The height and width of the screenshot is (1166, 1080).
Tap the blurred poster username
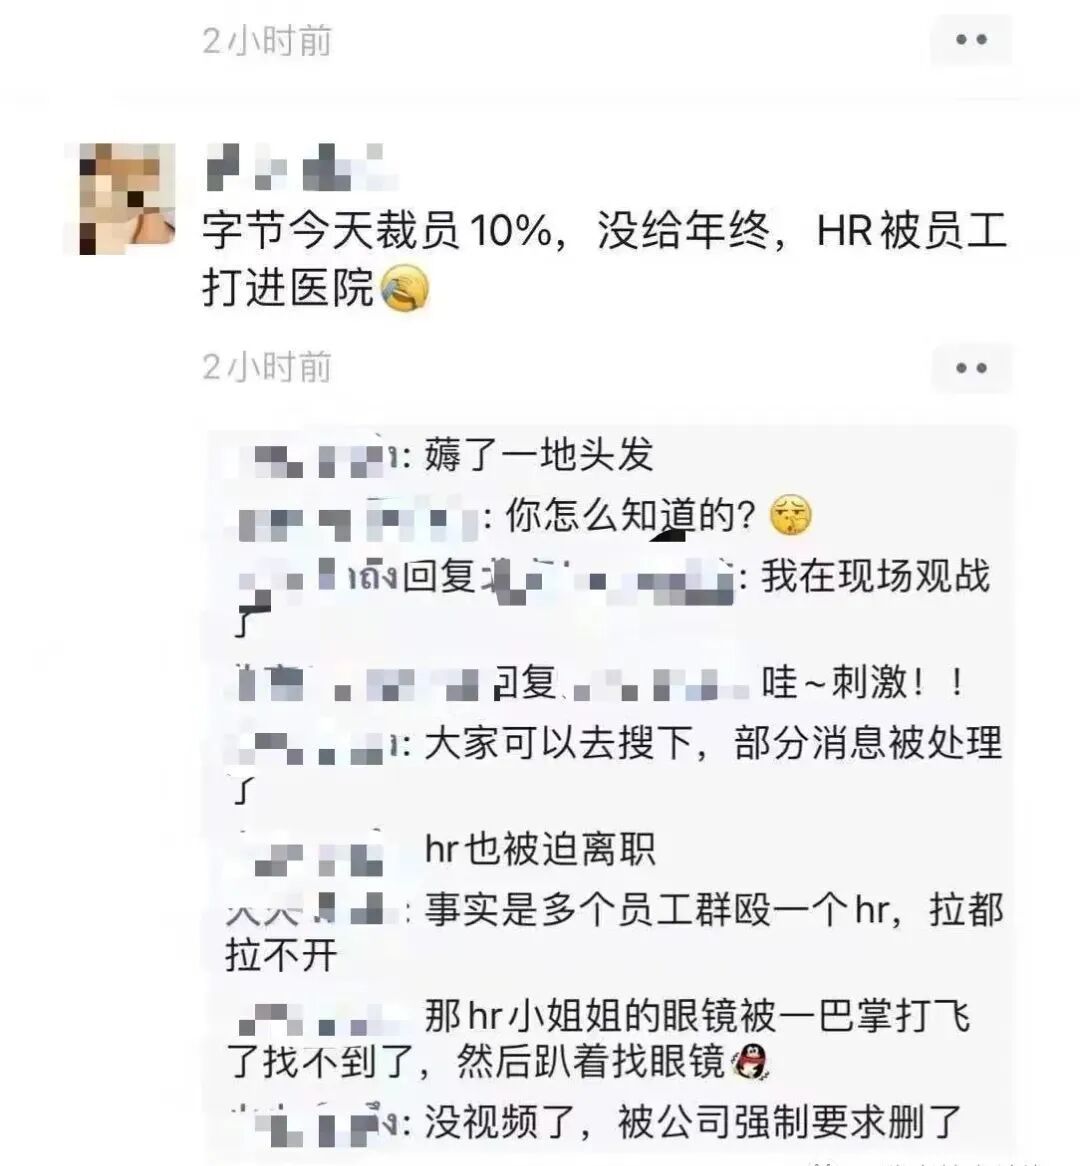(300, 168)
